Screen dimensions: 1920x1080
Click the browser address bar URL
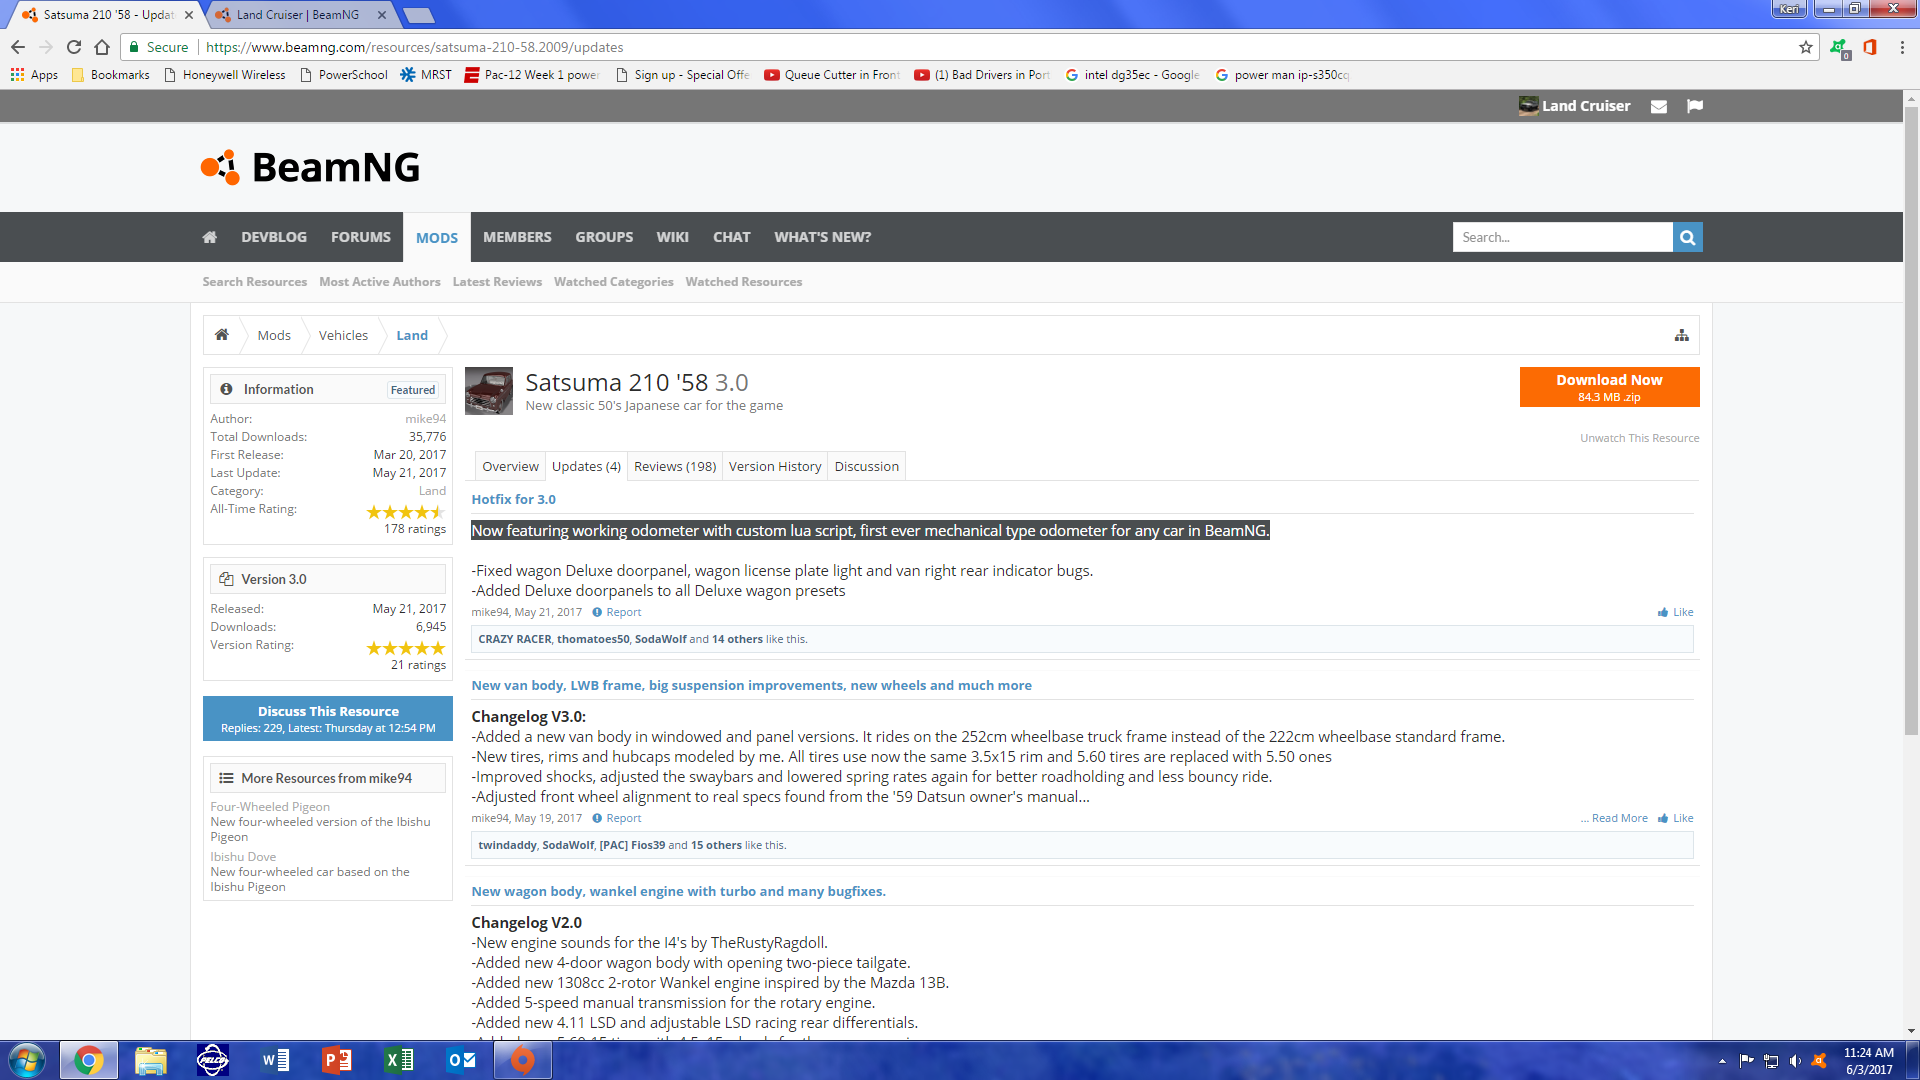point(415,47)
